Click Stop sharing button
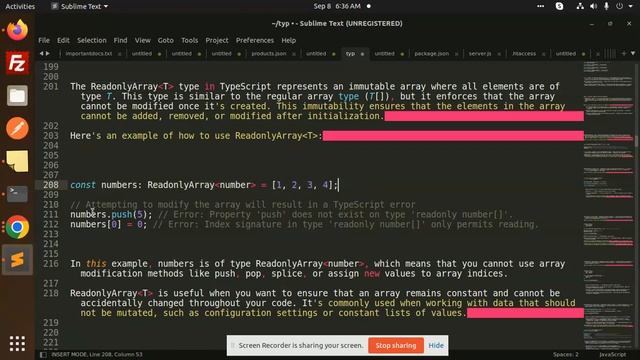The image size is (640, 360). pyautogui.click(x=396, y=345)
